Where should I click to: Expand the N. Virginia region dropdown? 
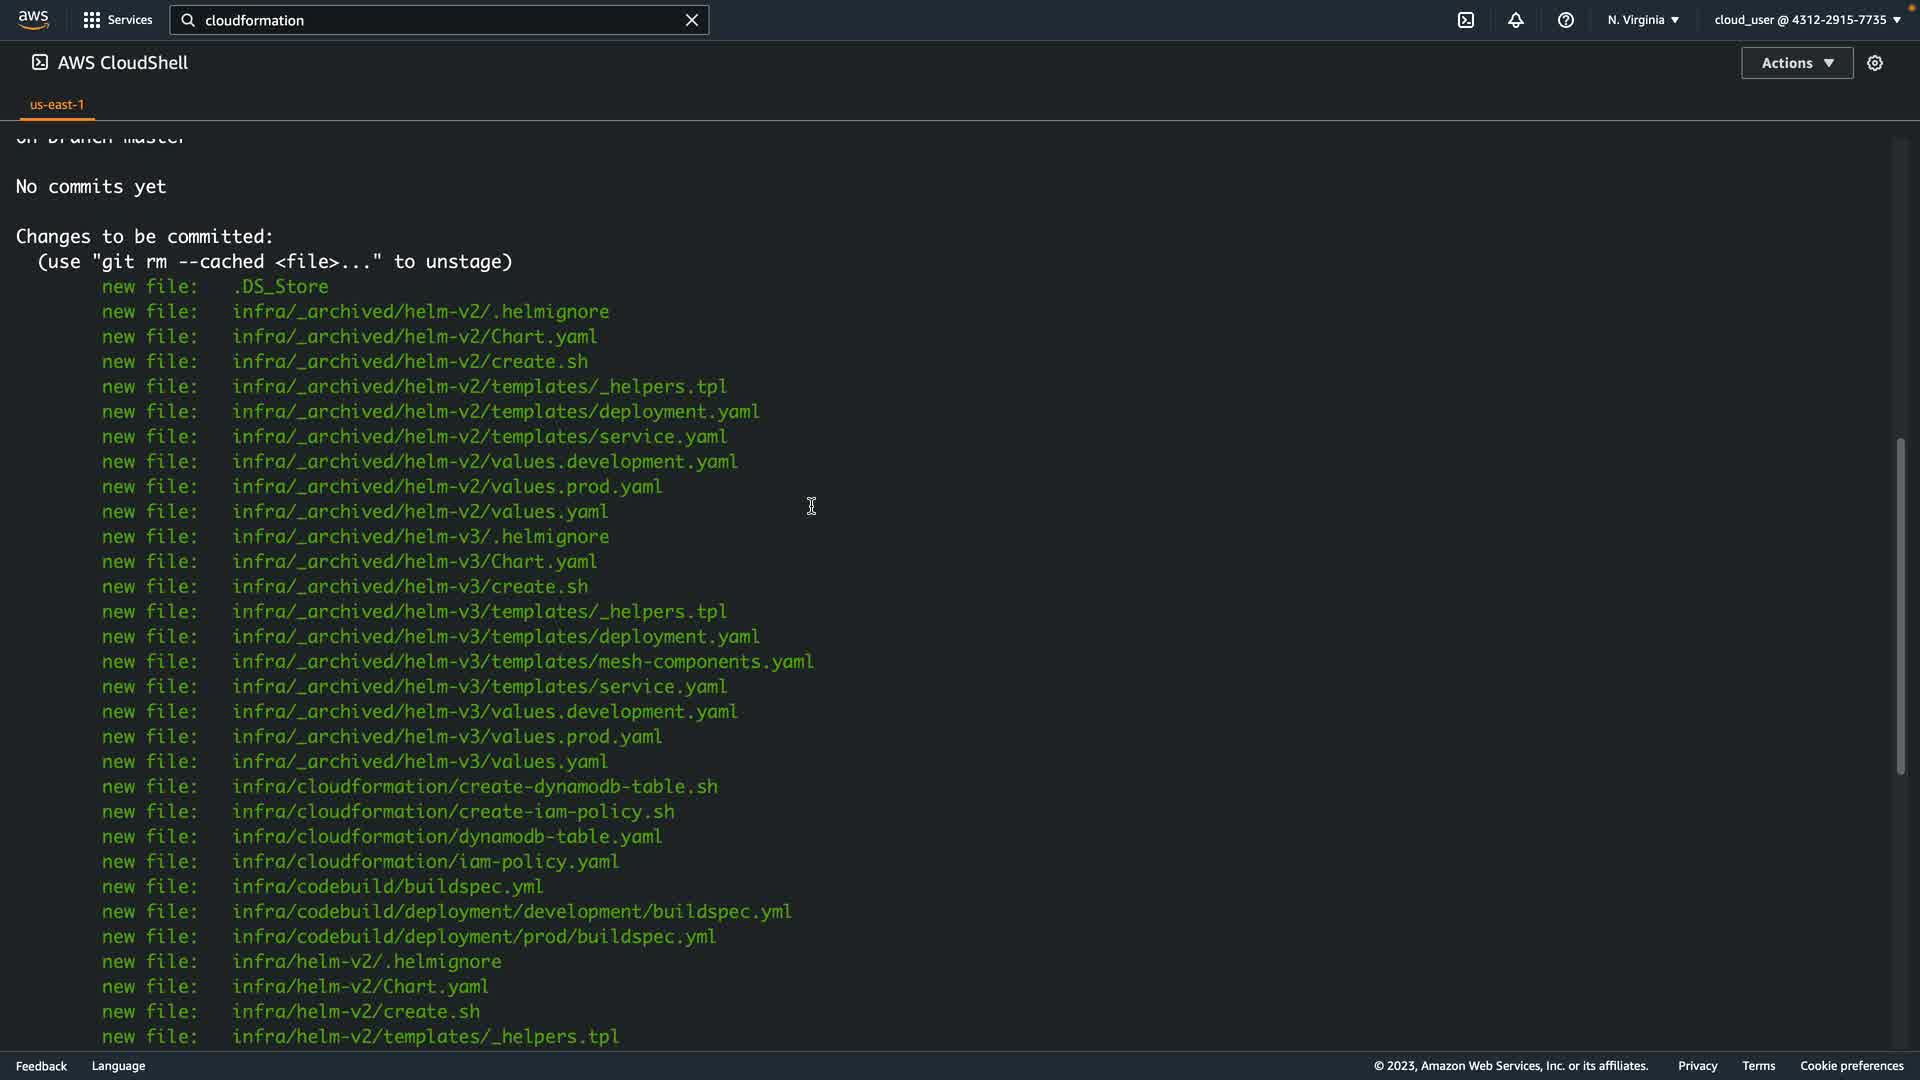click(x=1643, y=20)
